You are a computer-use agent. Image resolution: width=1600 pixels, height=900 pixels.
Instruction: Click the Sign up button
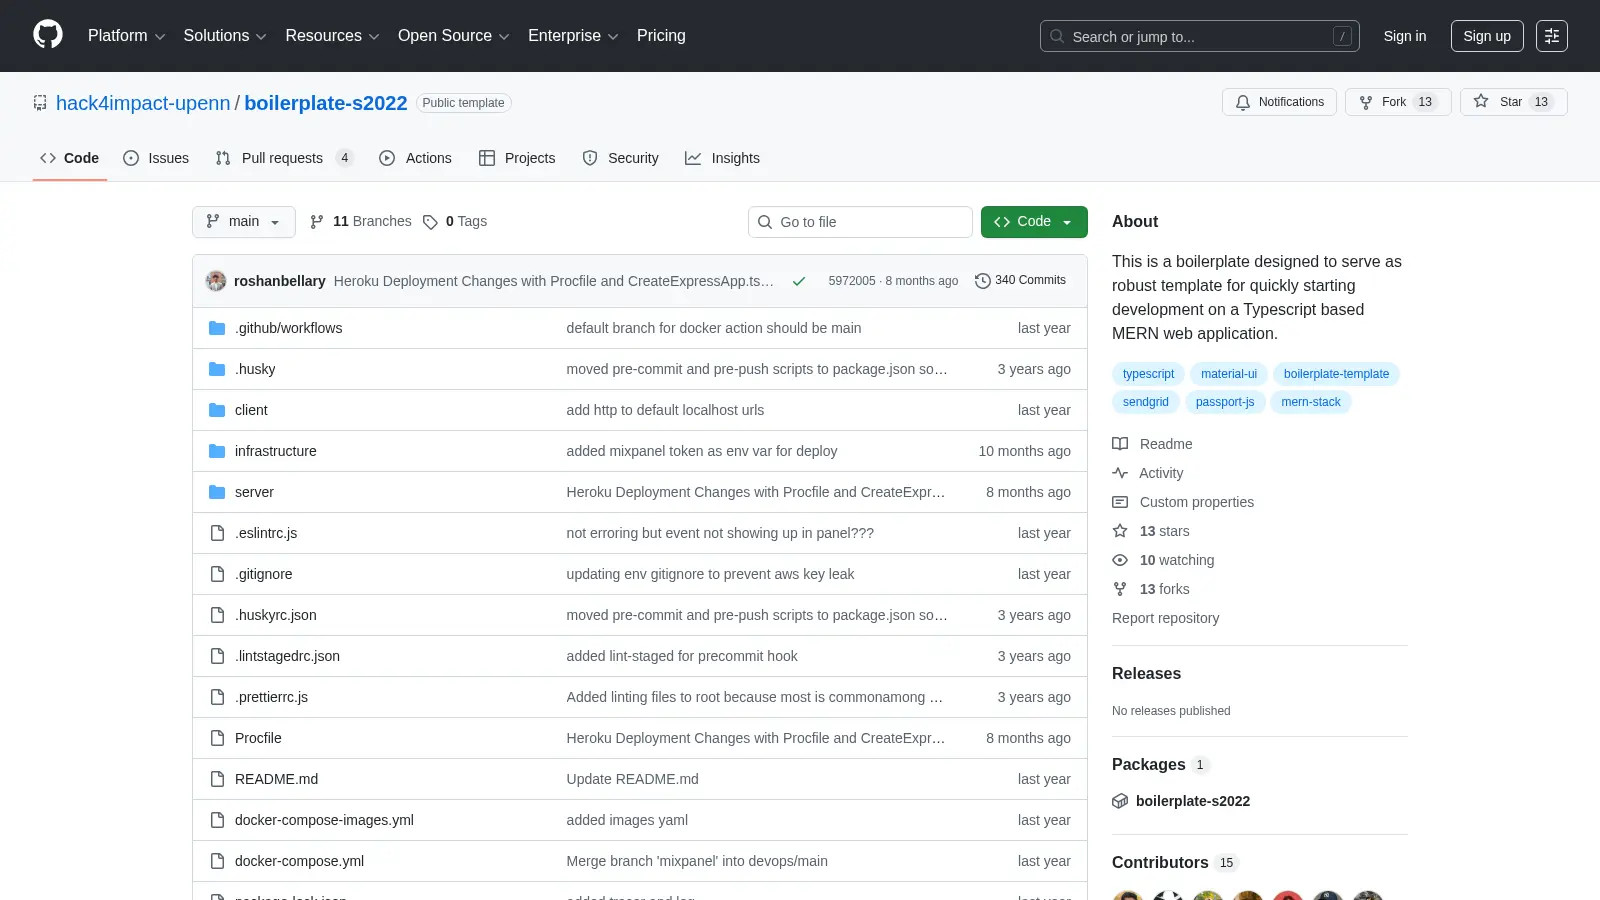pyautogui.click(x=1487, y=36)
